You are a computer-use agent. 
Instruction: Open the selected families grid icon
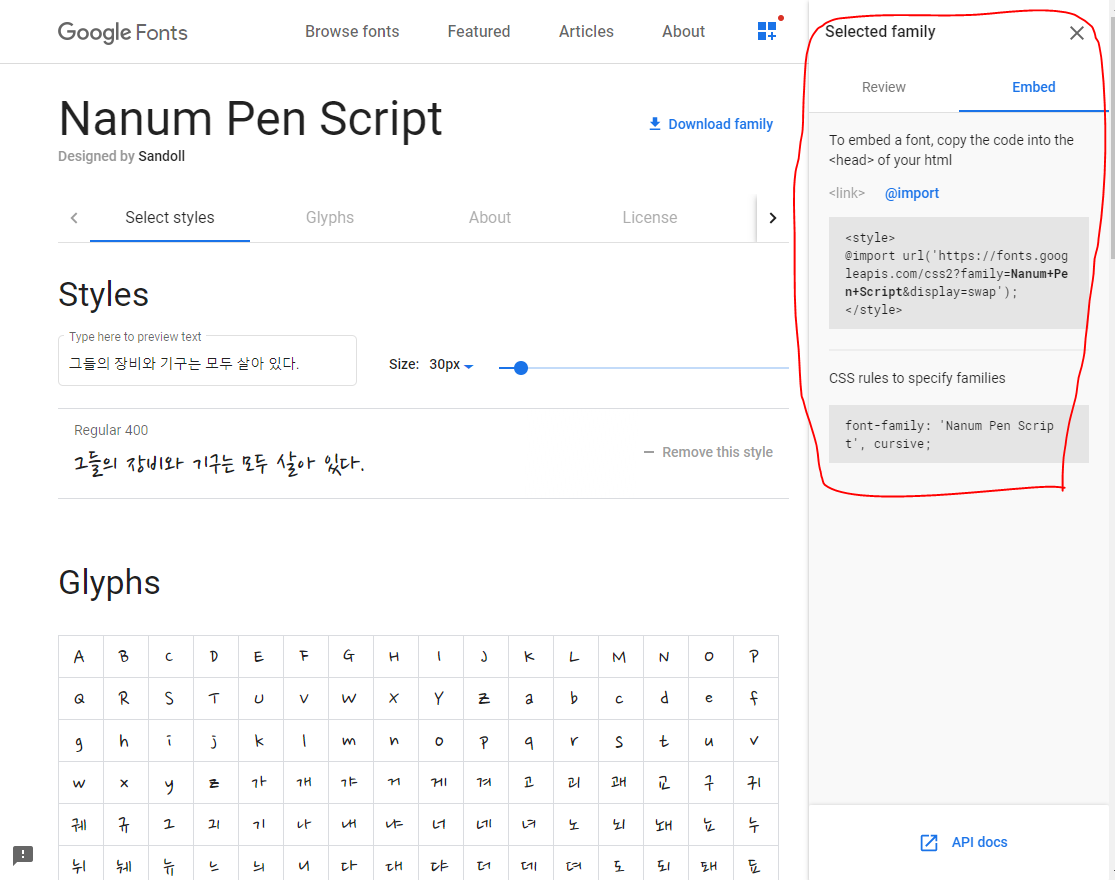pos(767,31)
